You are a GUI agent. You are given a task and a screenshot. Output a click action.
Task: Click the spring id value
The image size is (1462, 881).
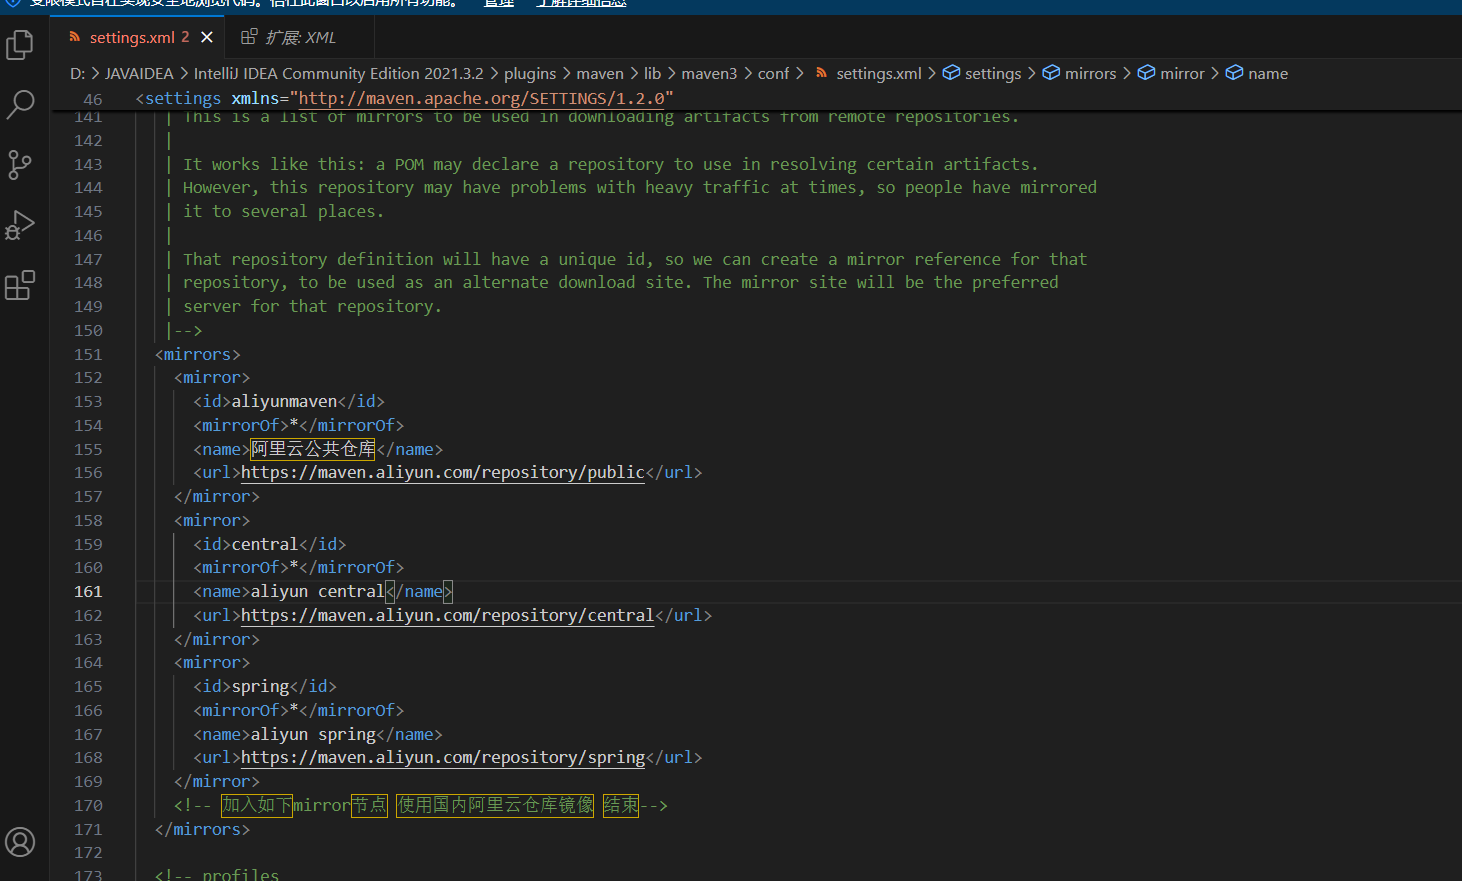click(x=260, y=686)
